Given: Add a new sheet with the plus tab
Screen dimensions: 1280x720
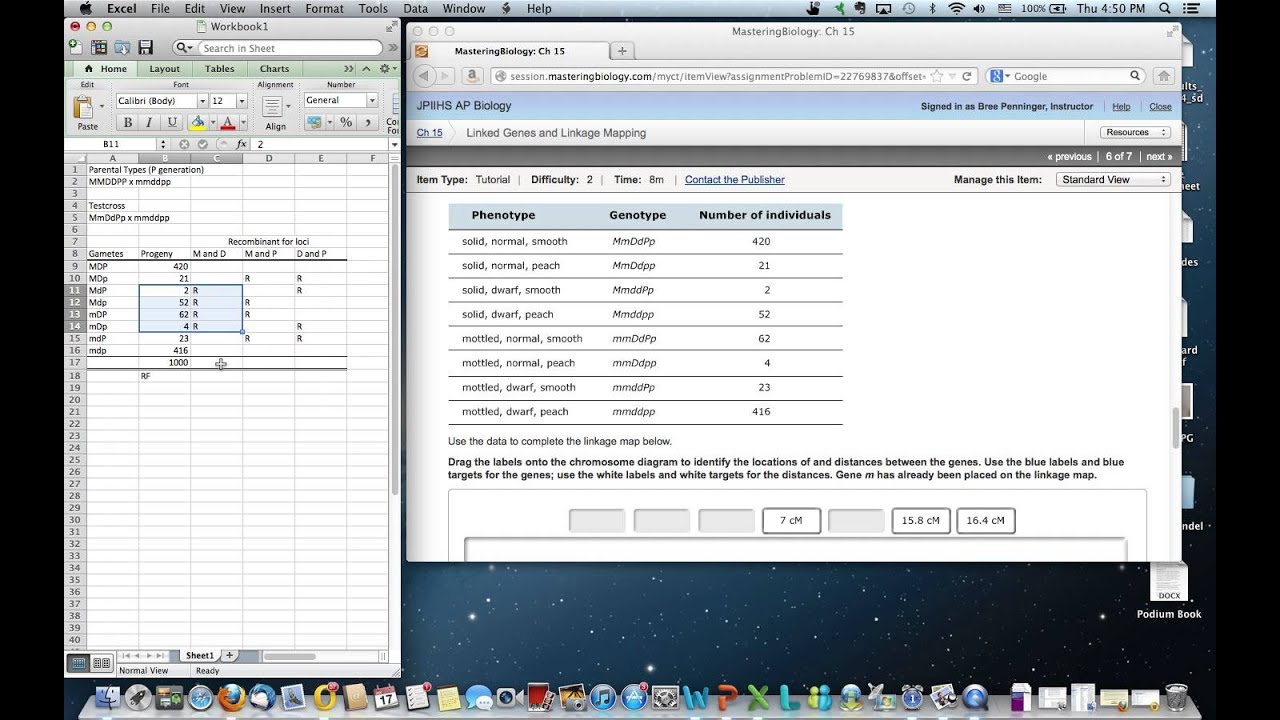Looking at the screenshot, I should [229, 655].
